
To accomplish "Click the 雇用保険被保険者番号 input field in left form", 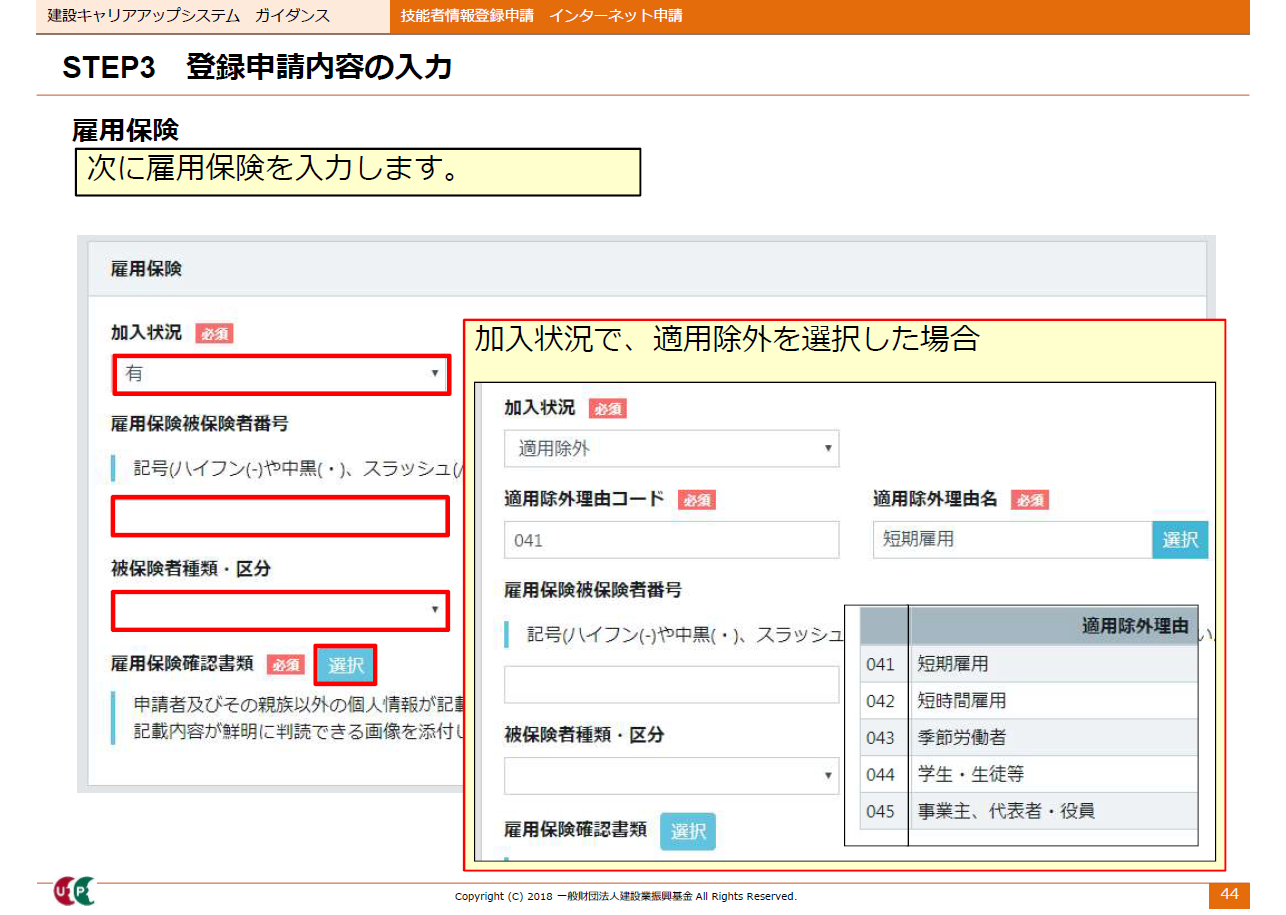I will 280,516.
